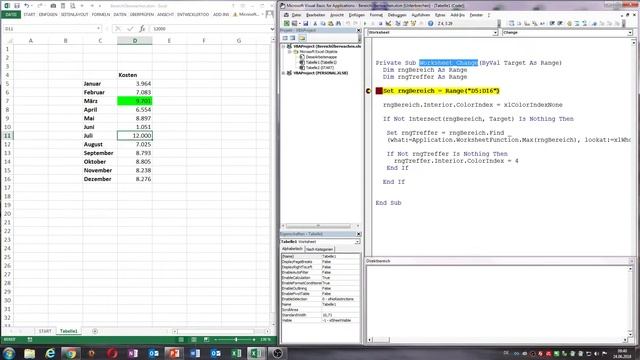This screenshot has height=360, width=640.
Task: Click the breakpoint dot beside Set rngBereich line
Action: point(368,91)
